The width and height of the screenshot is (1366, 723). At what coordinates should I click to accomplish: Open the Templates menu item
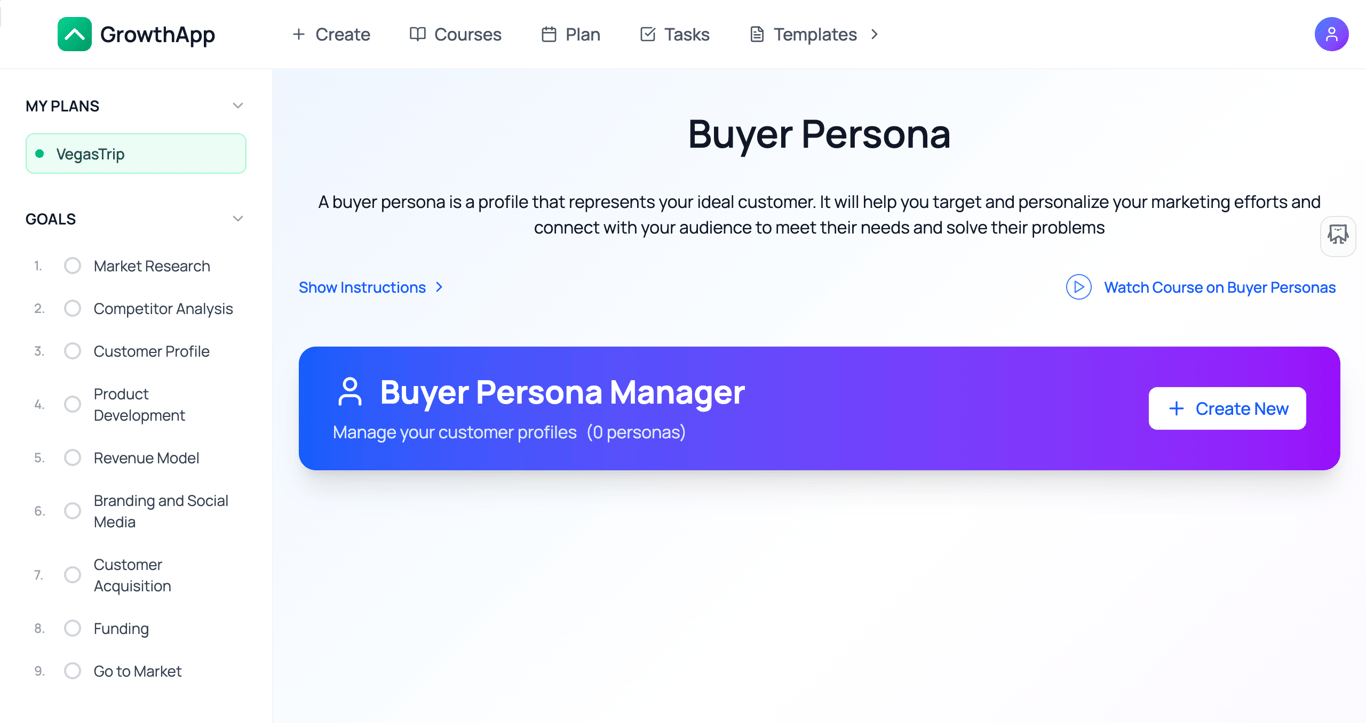tap(803, 34)
